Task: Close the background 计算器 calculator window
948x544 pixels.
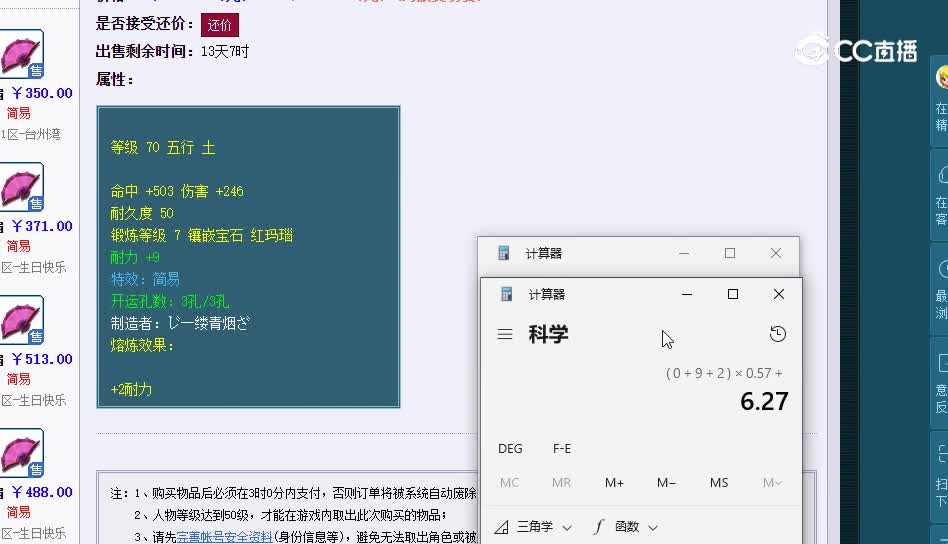Action: click(x=776, y=253)
